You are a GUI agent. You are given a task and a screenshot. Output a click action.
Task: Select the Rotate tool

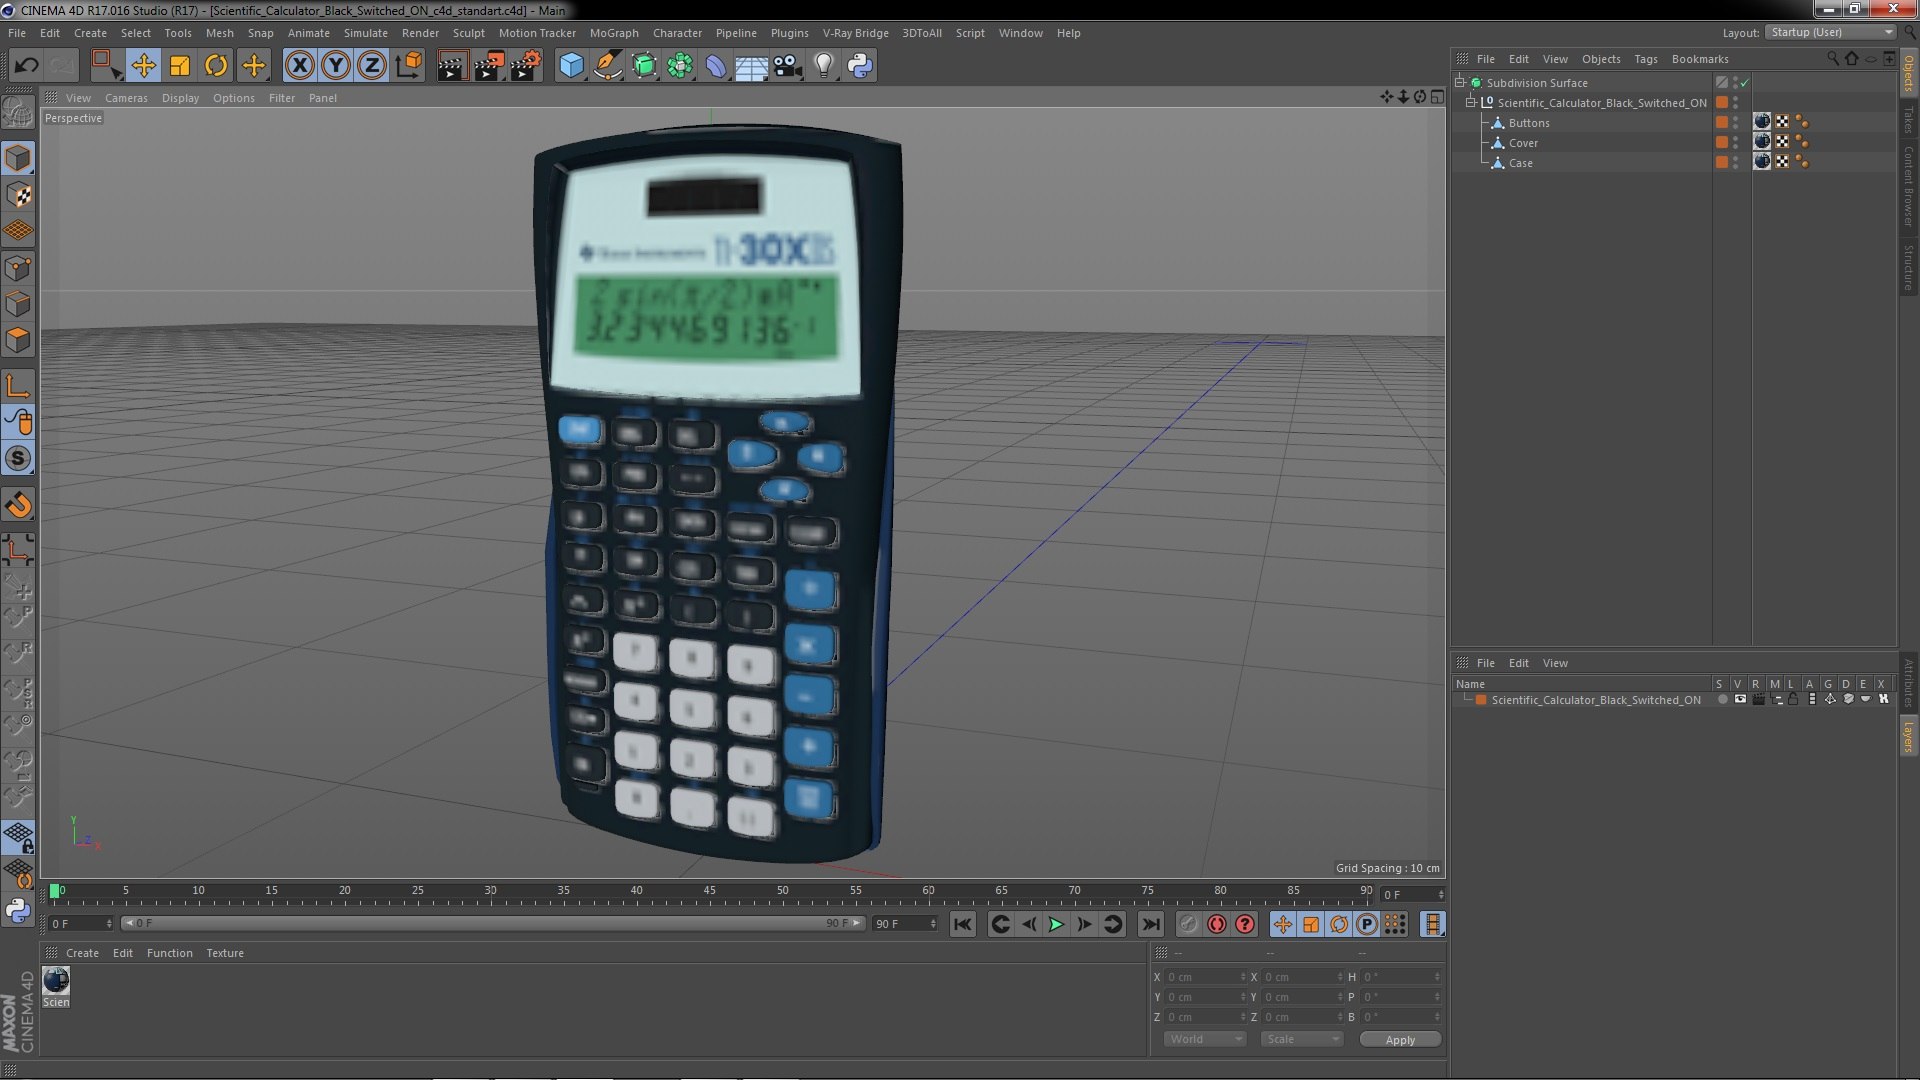(x=216, y=66)
